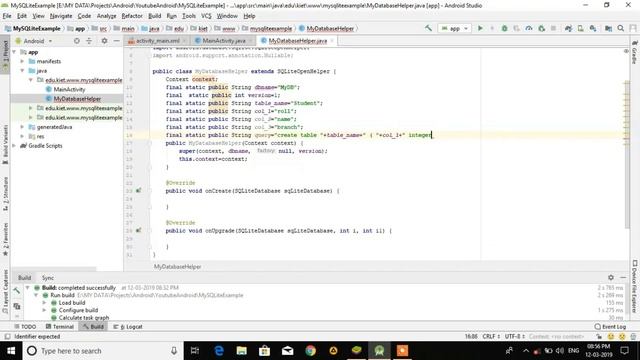Hide the Project panel with minus icon

pyautogui.click(x=116, y=41)
